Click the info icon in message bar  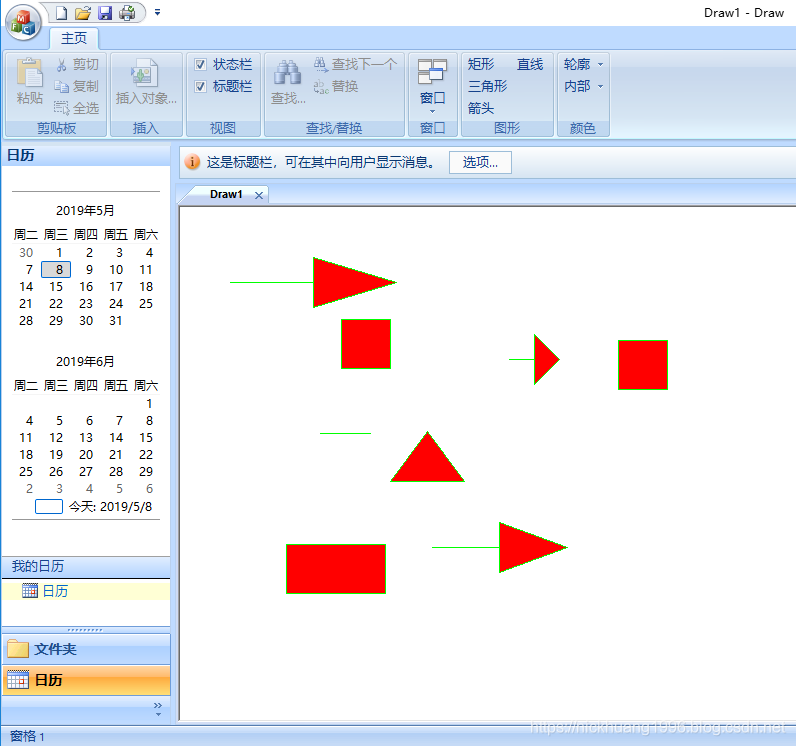pyautogui.click(x=192, y=162)
